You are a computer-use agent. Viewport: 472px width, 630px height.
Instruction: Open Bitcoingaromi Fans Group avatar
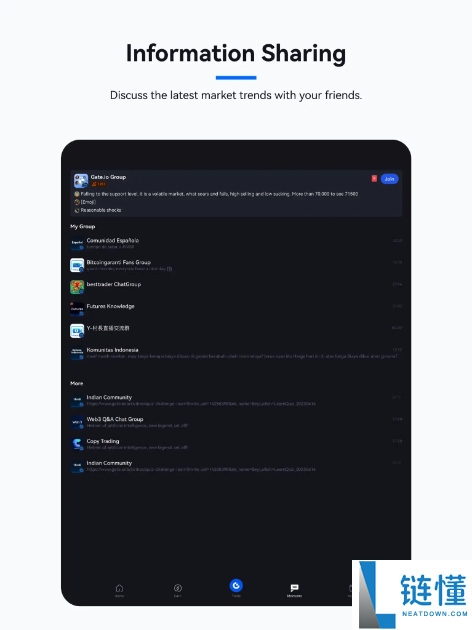coord(77,265)
